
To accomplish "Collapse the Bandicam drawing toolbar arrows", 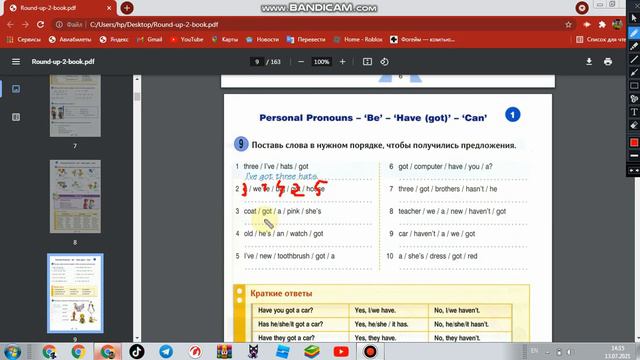I will coord(634,170).
